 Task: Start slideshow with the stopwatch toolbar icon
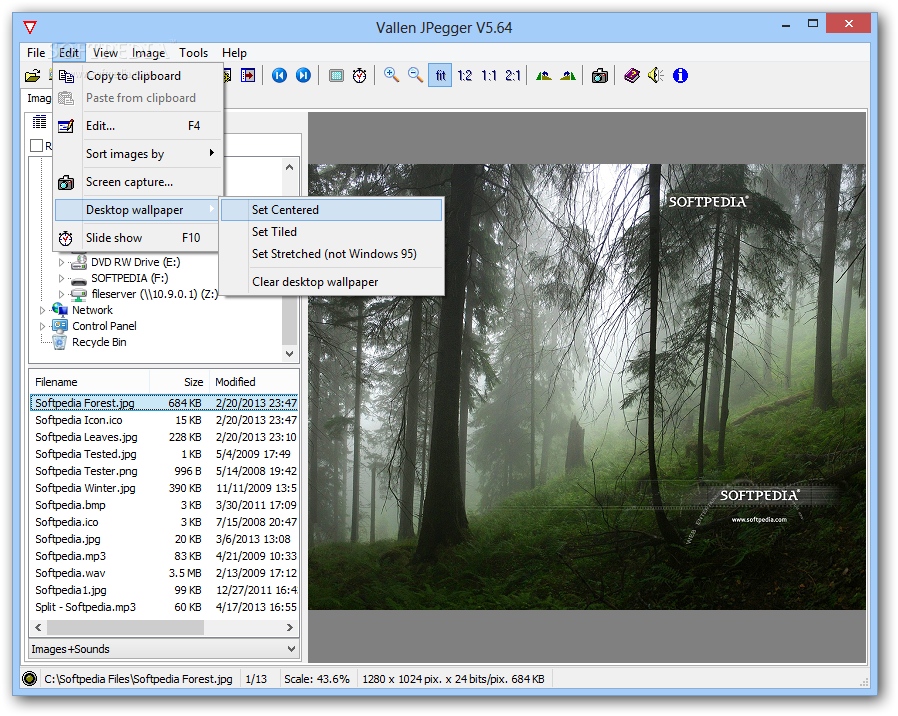(x=360, y=76)
